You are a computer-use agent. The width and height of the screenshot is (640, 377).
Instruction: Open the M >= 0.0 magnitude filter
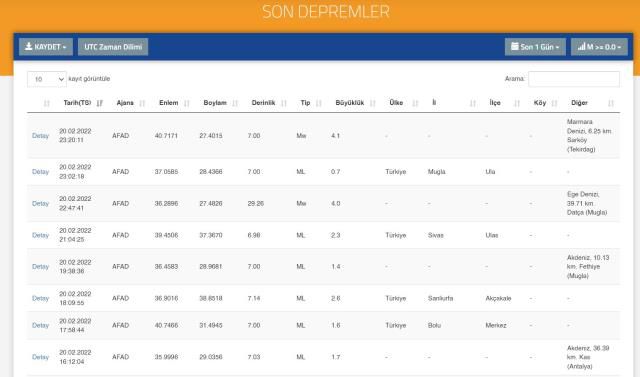tap(599, 47)
